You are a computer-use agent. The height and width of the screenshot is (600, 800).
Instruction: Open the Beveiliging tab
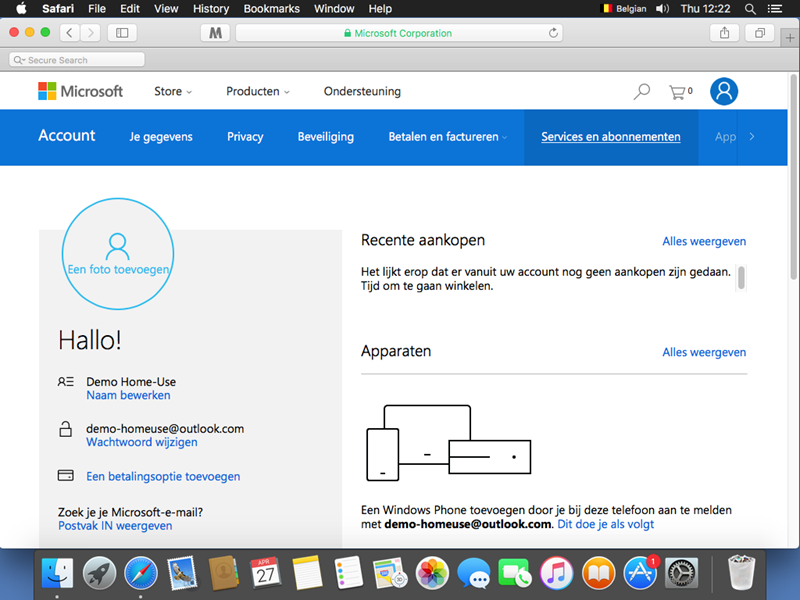point(326,137)
